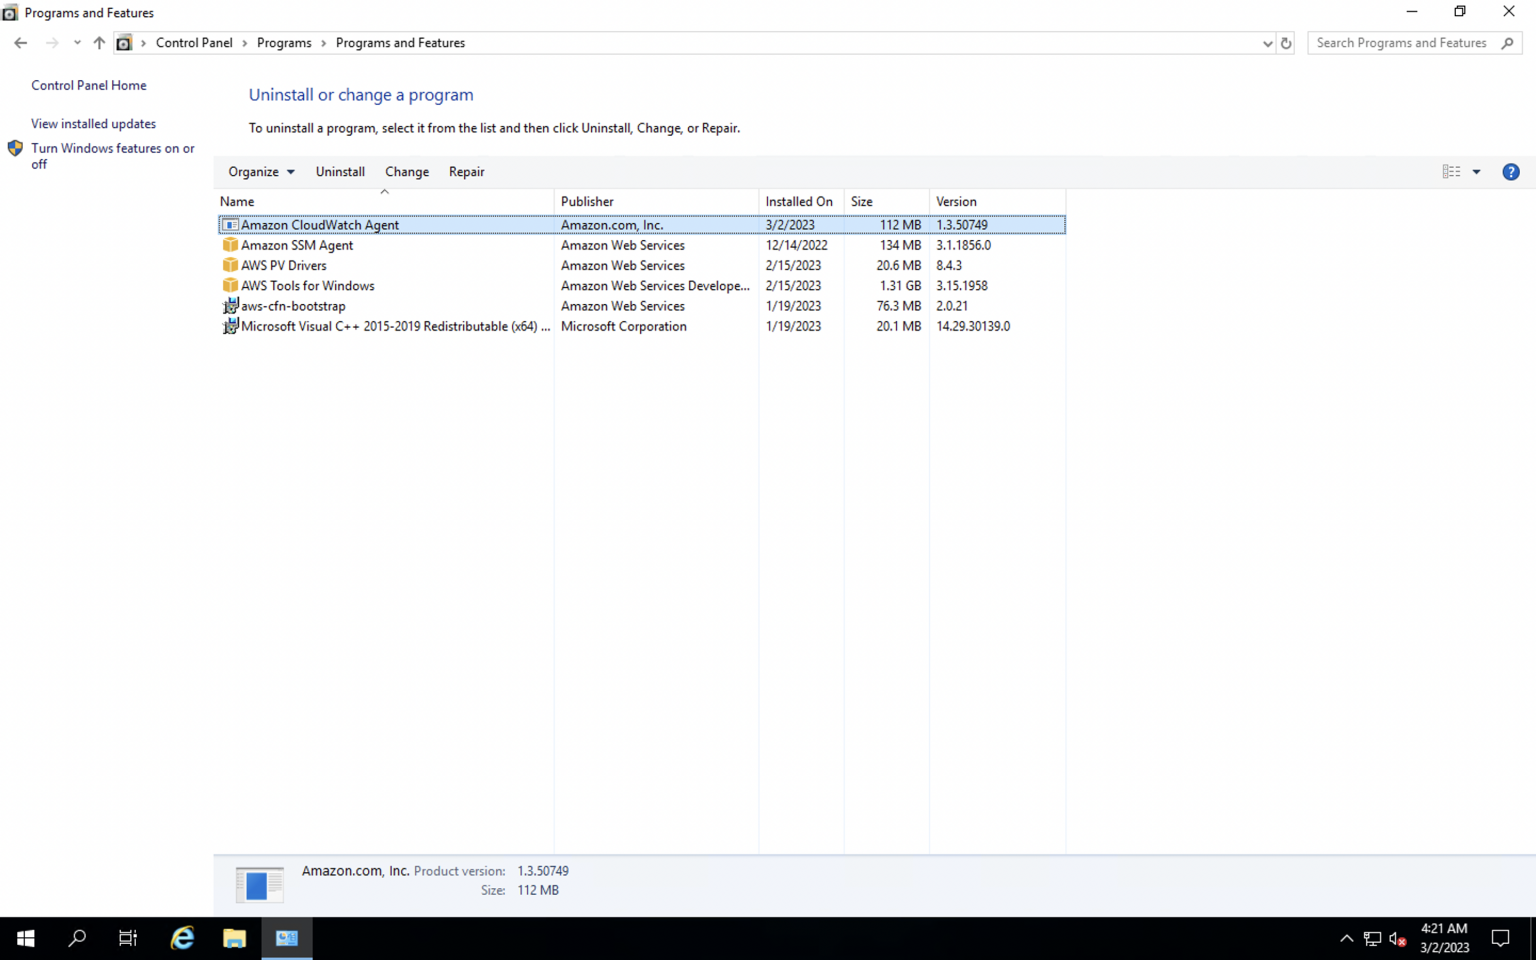Click the search magnifier icon on the taskbar

pos(76,938)
